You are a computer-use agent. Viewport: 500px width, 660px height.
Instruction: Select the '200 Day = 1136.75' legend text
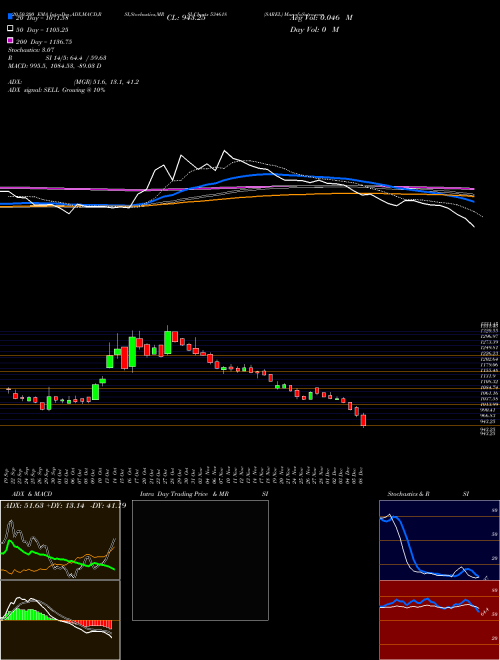tap(44, 42)
